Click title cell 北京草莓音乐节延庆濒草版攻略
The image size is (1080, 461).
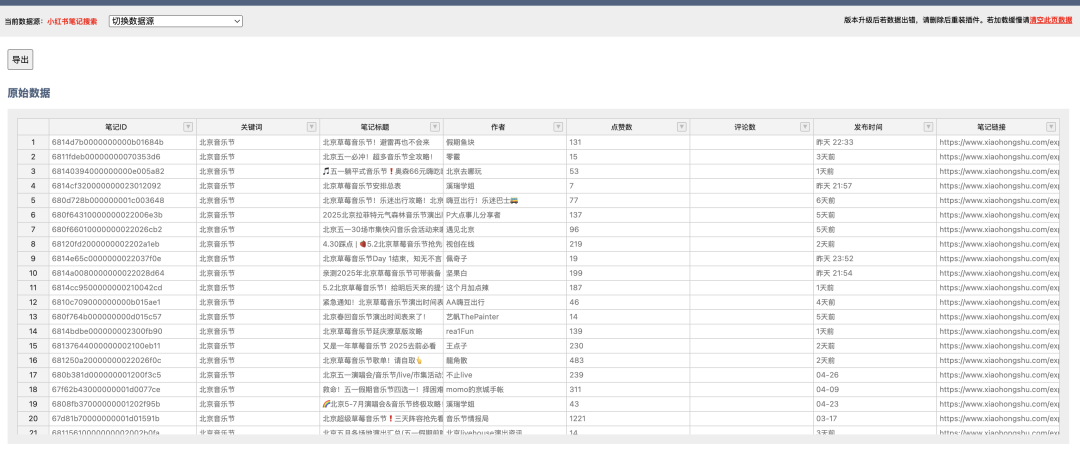[382, 331]
